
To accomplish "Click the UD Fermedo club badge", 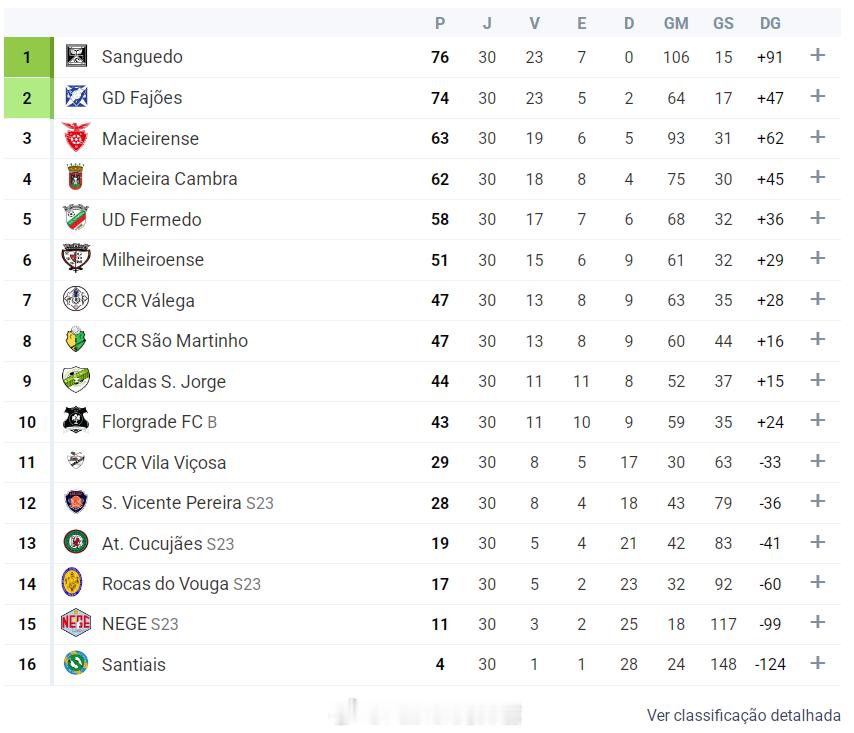I will [76, 219].
